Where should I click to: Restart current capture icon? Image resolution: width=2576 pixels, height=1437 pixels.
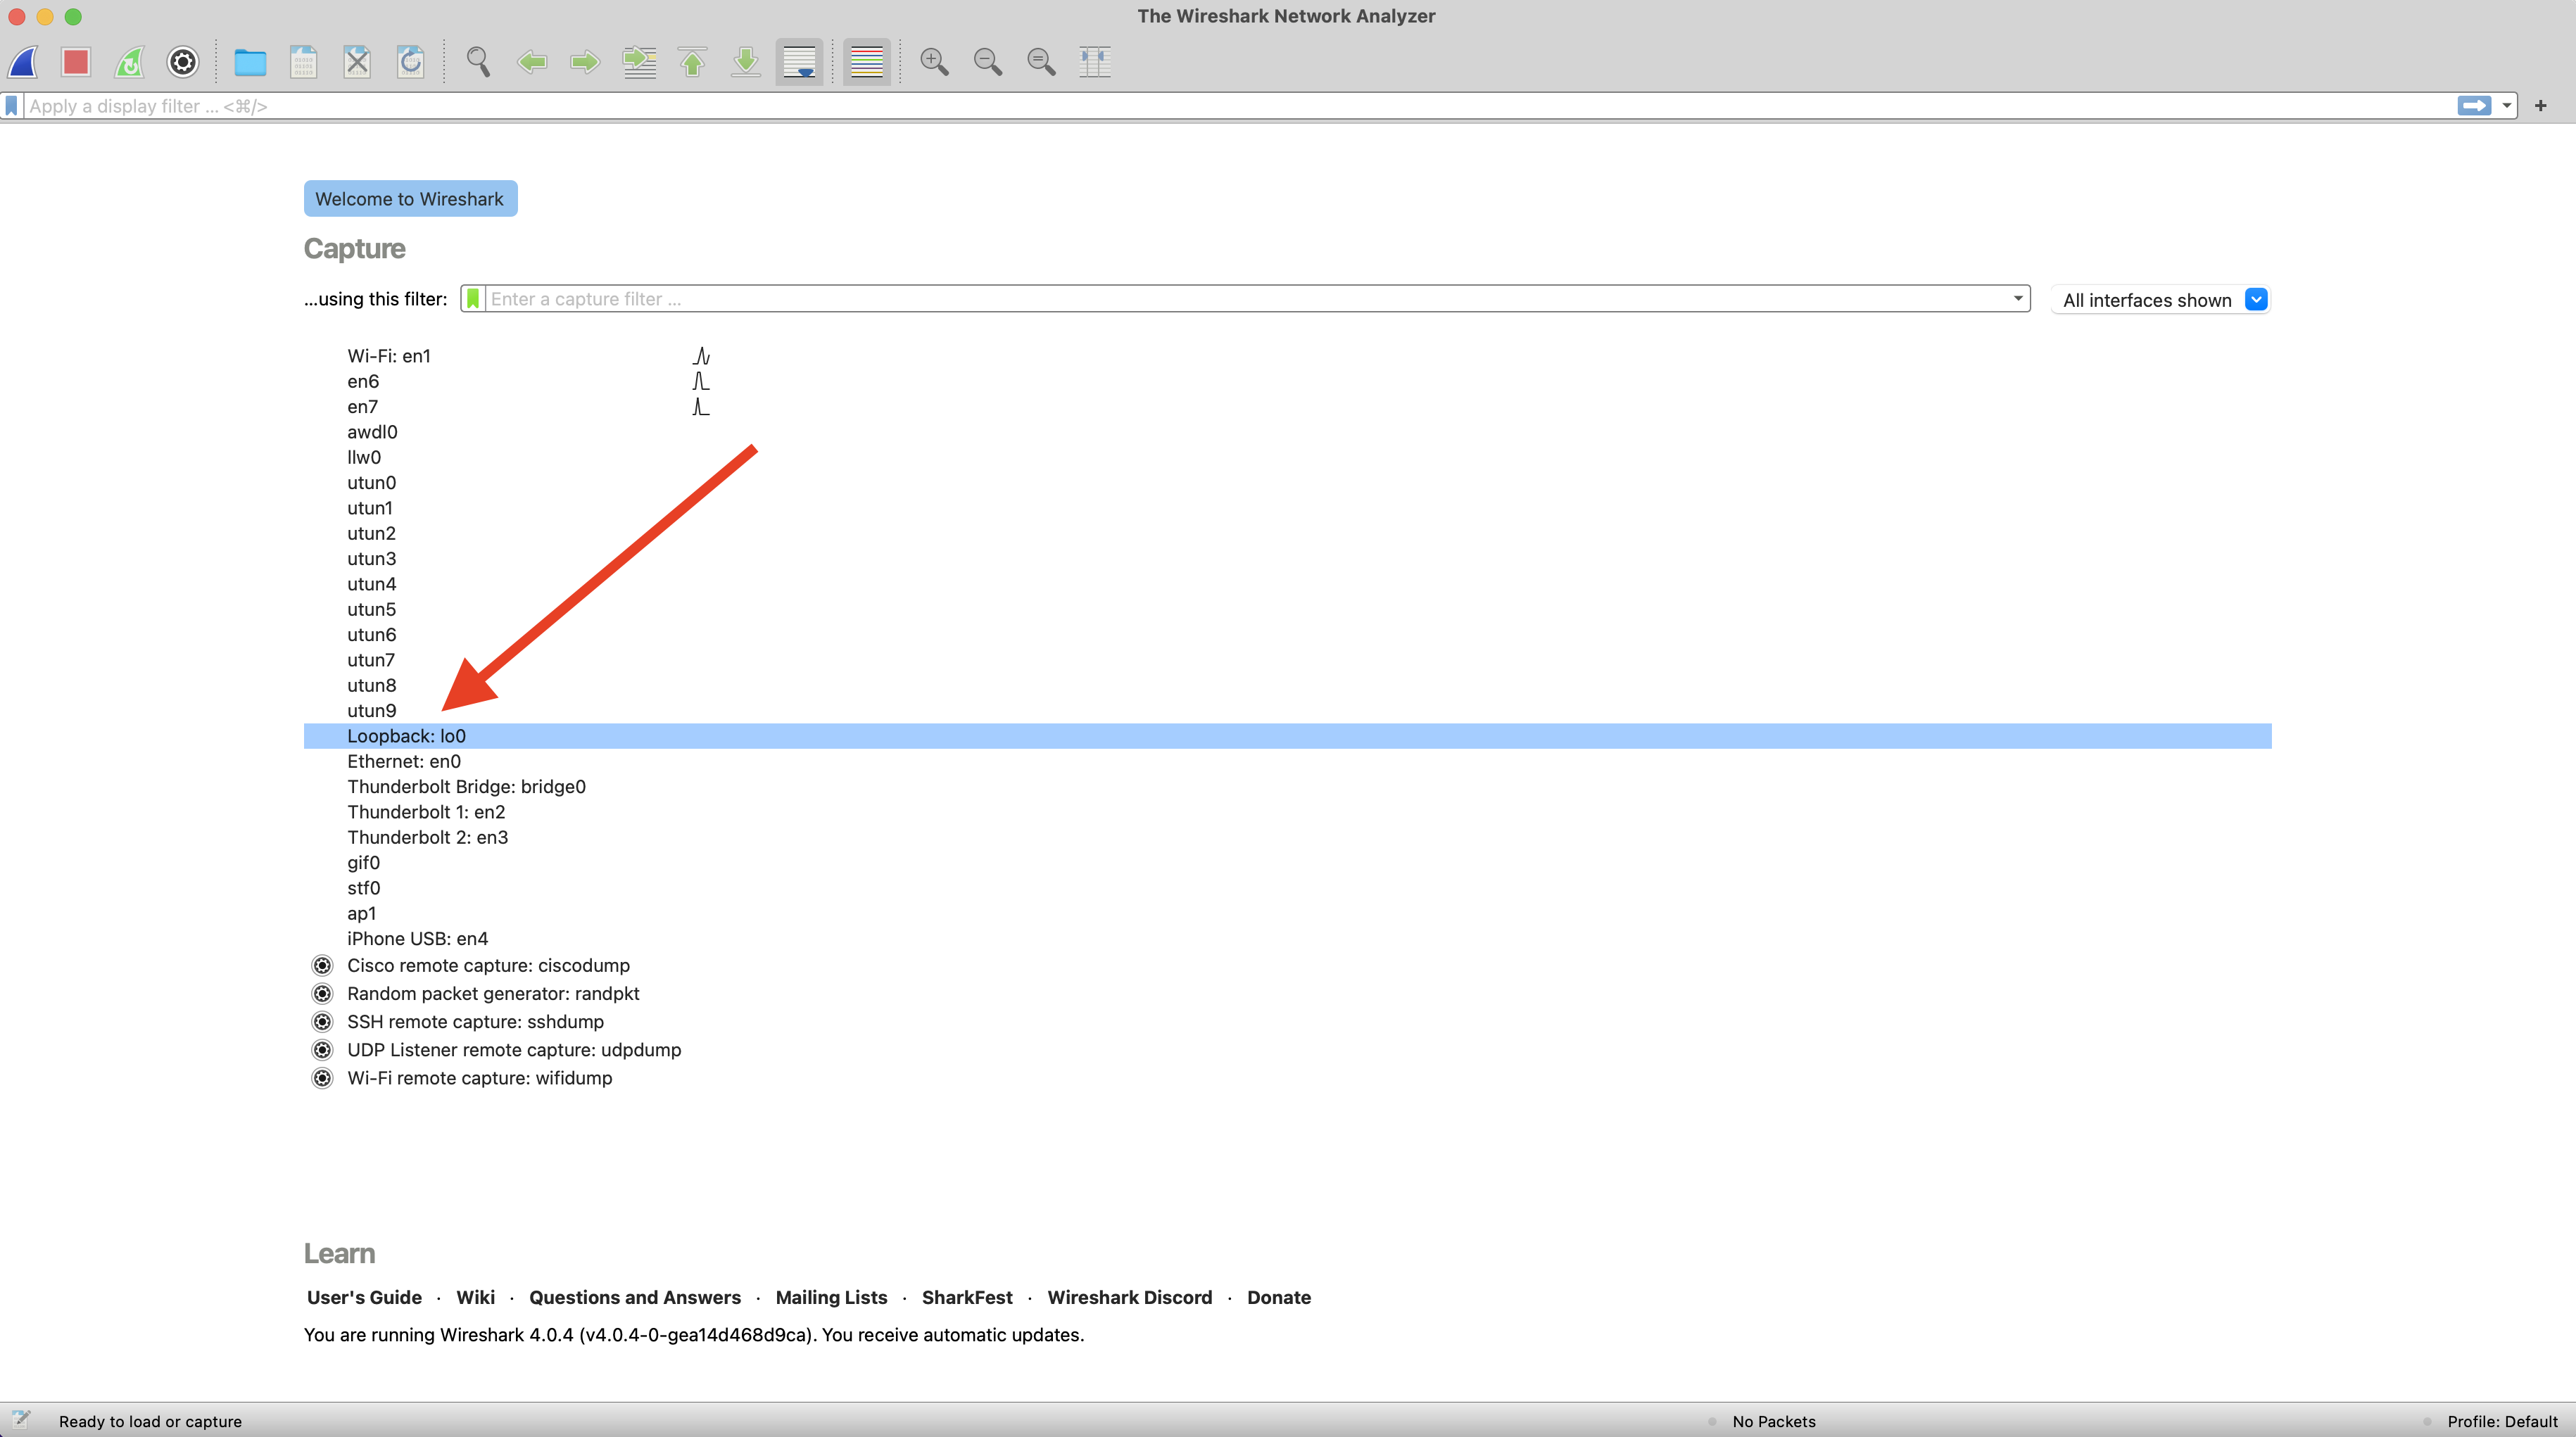(x=129, y=62)
